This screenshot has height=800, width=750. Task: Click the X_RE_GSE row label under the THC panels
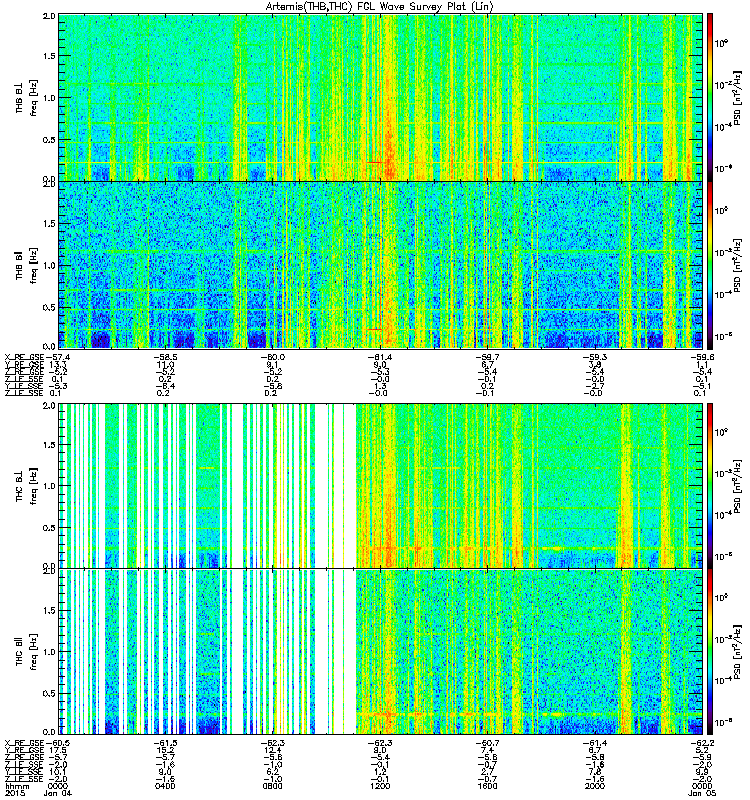[x=24, y=743]
